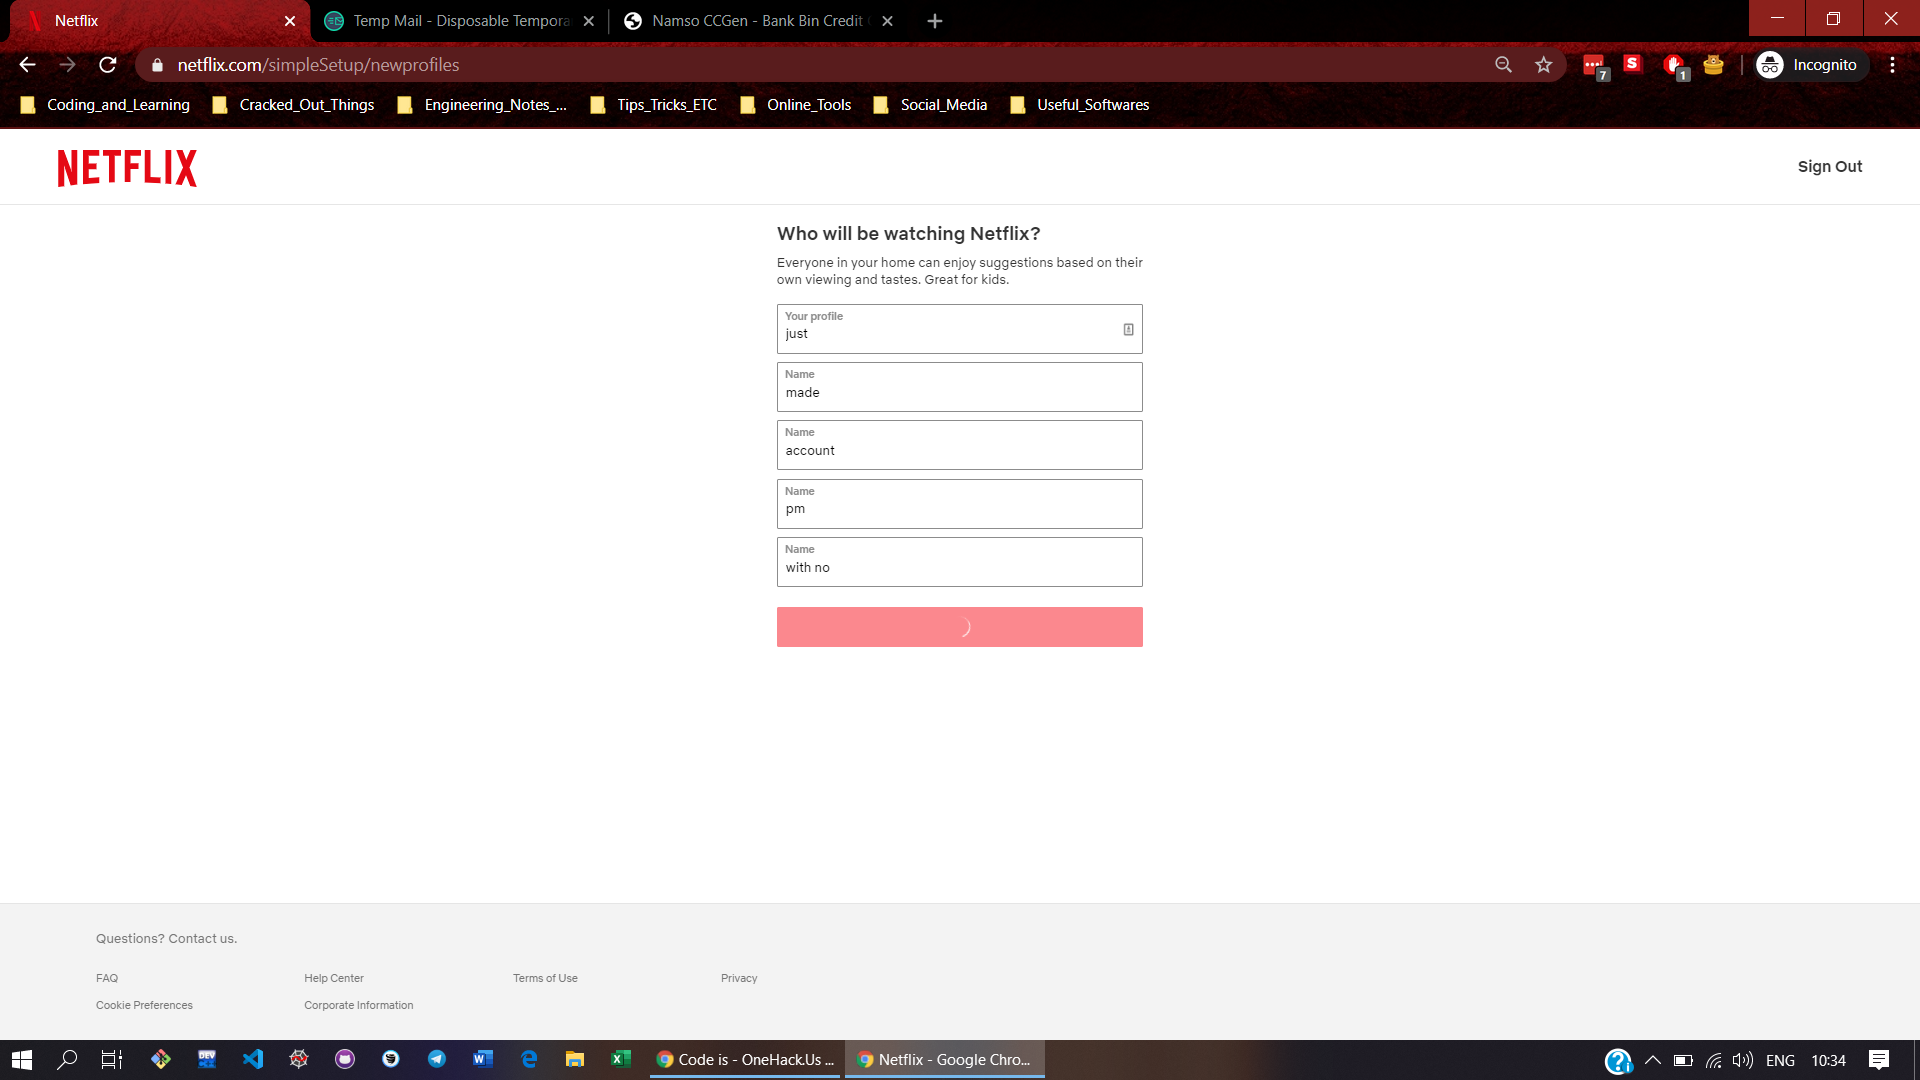Click the Netflix logo
Screen dimensions: 1920x1080
pos(127,168)
